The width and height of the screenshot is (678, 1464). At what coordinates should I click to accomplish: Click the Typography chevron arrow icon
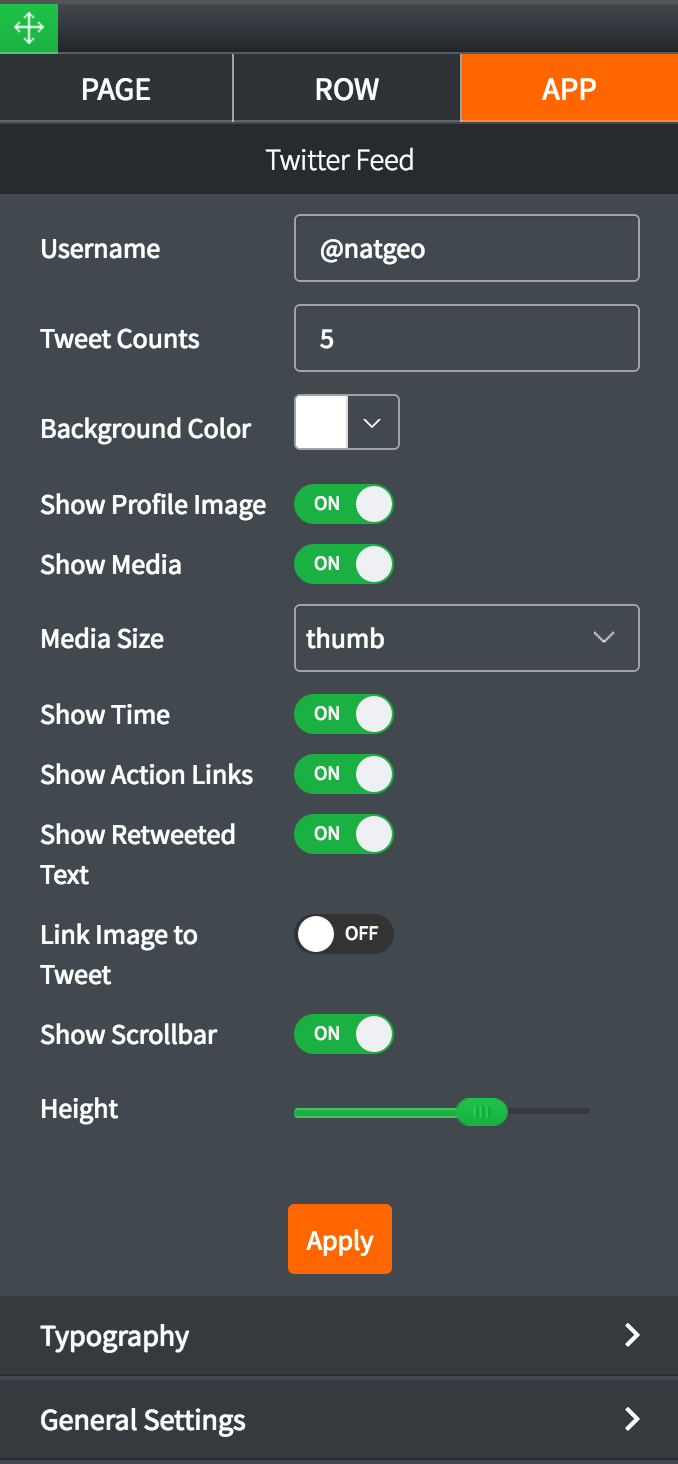point(631,1335)
